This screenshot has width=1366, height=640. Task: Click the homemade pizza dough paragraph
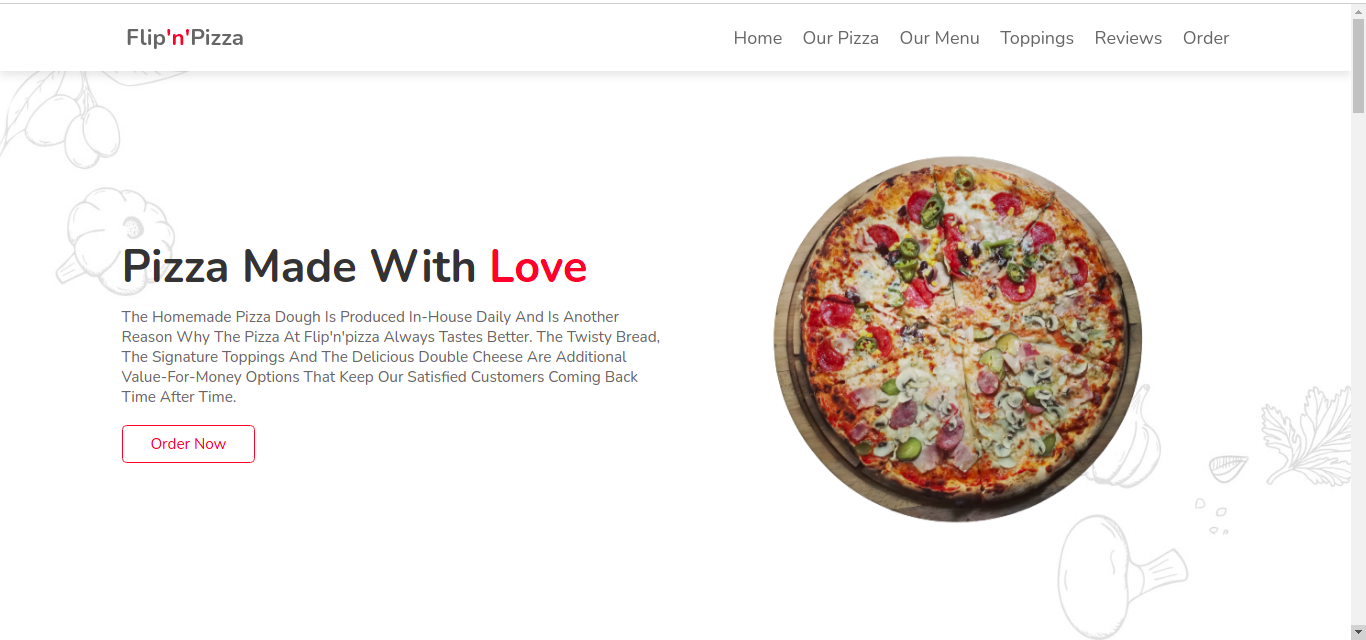point(391,357)
